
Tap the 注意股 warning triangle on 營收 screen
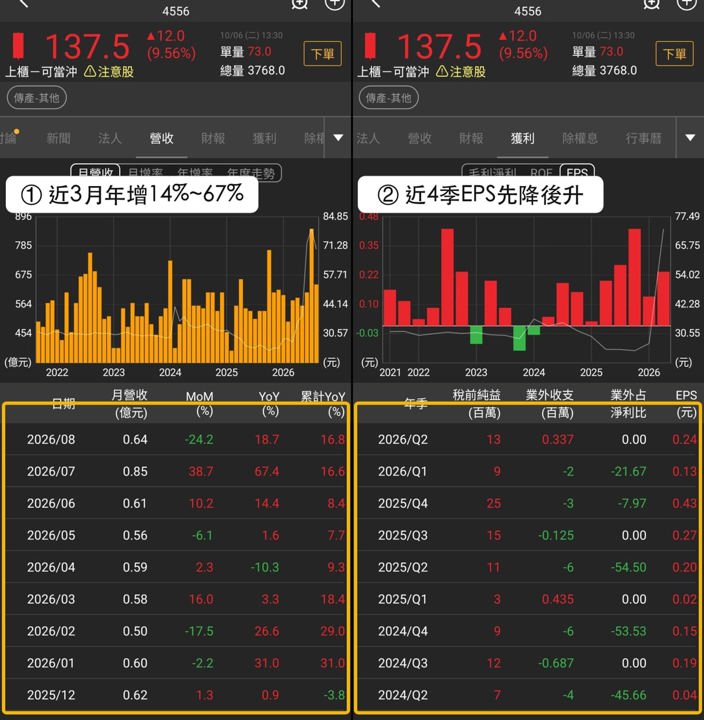(90, 72)
